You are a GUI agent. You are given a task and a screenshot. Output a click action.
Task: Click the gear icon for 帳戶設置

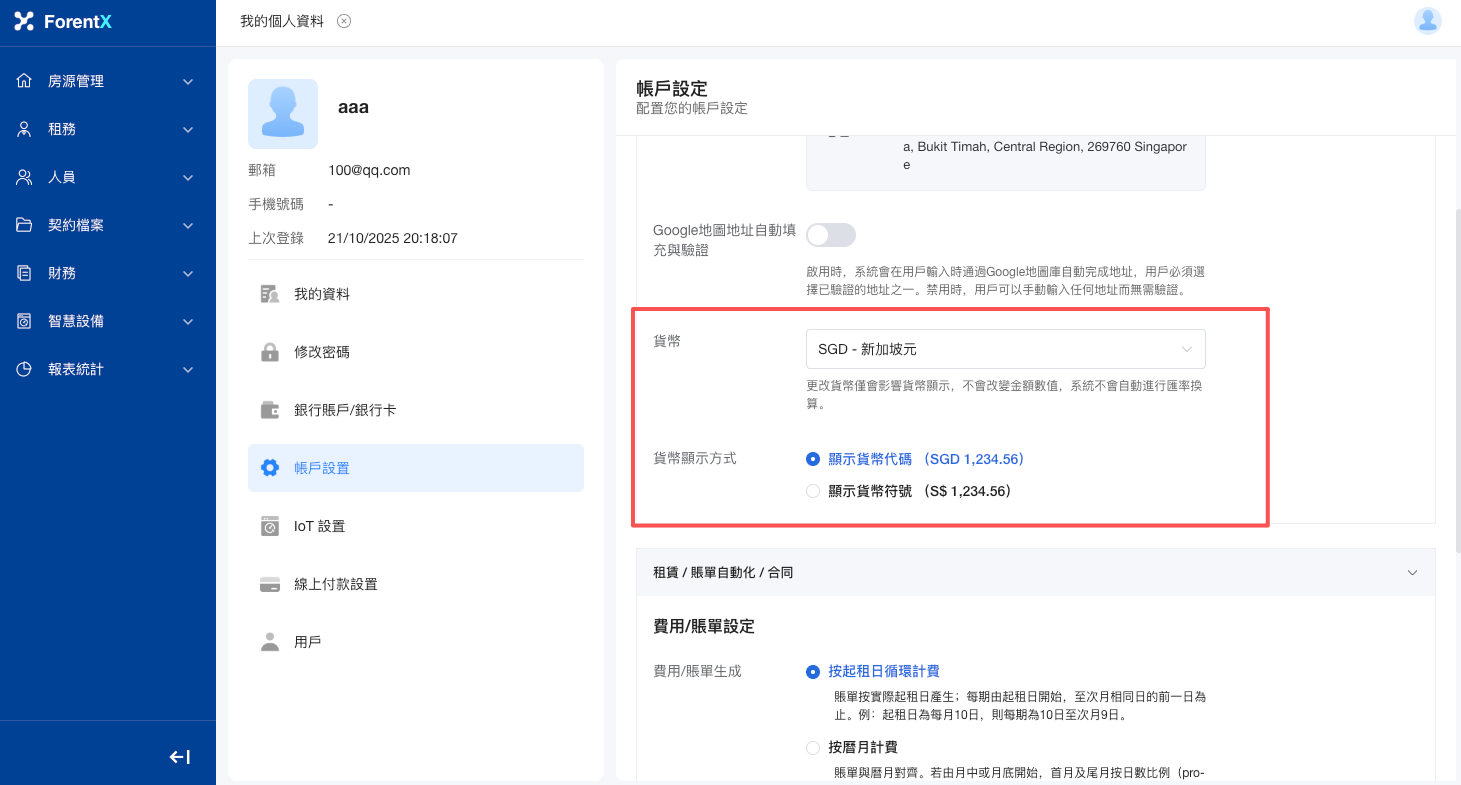269,468
